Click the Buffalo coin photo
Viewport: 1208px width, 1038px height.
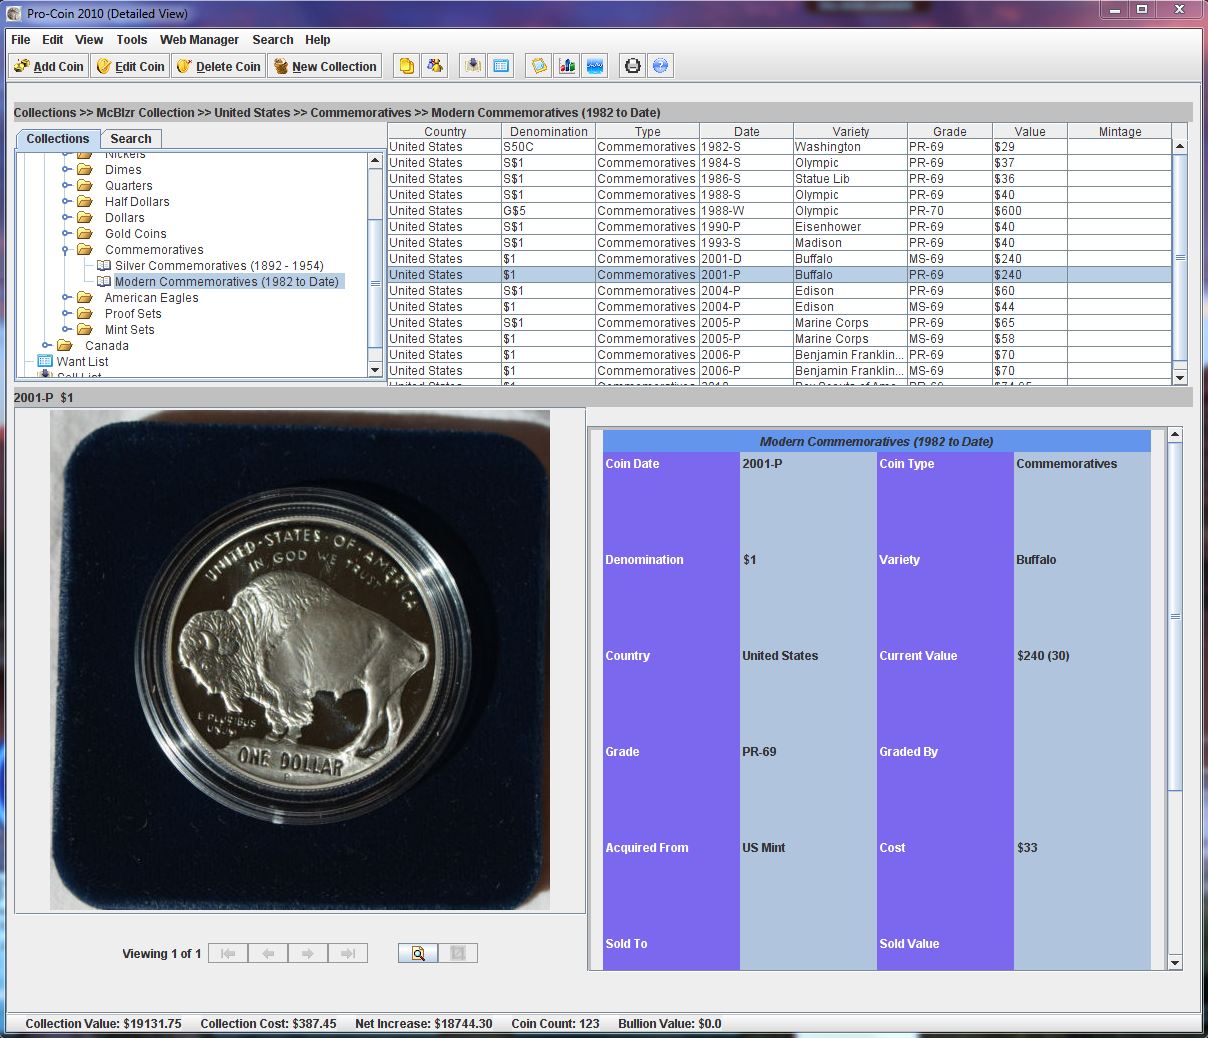(x=300, y=660)
